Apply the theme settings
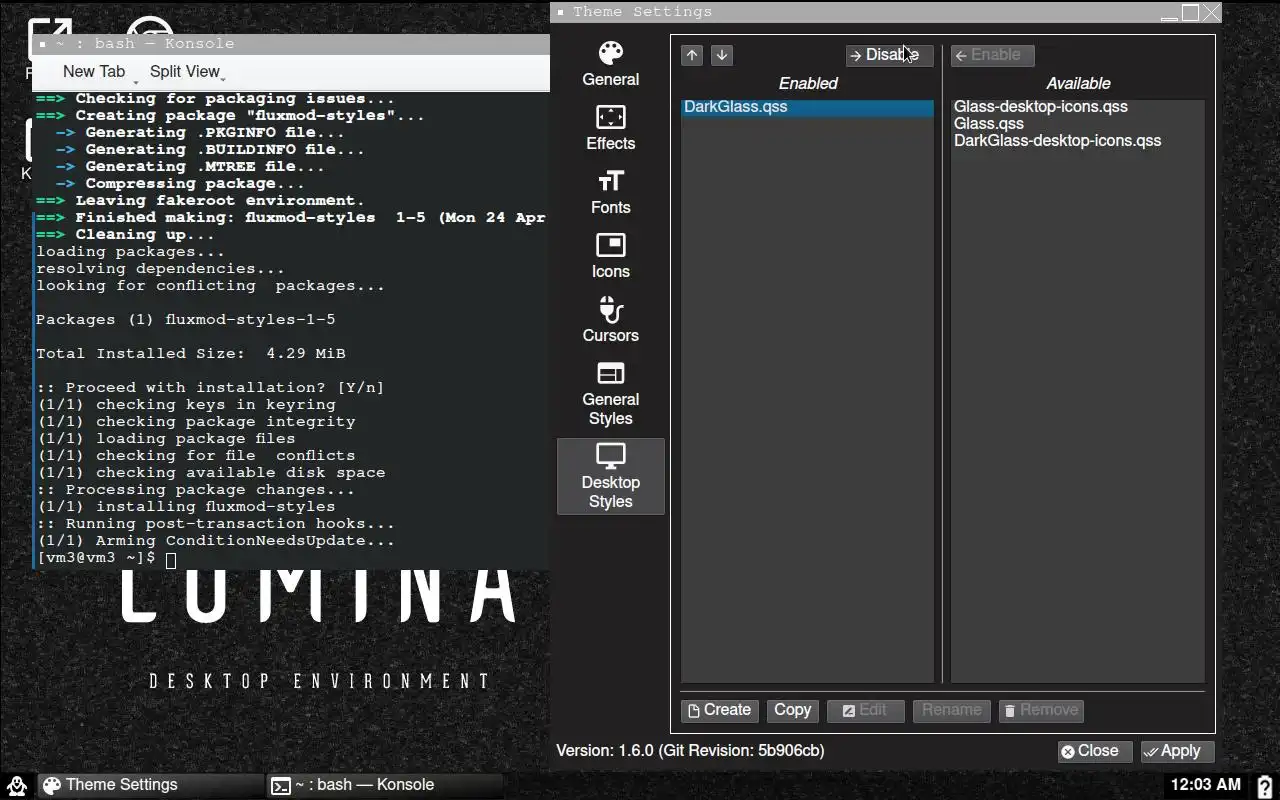 point(1177,751)
